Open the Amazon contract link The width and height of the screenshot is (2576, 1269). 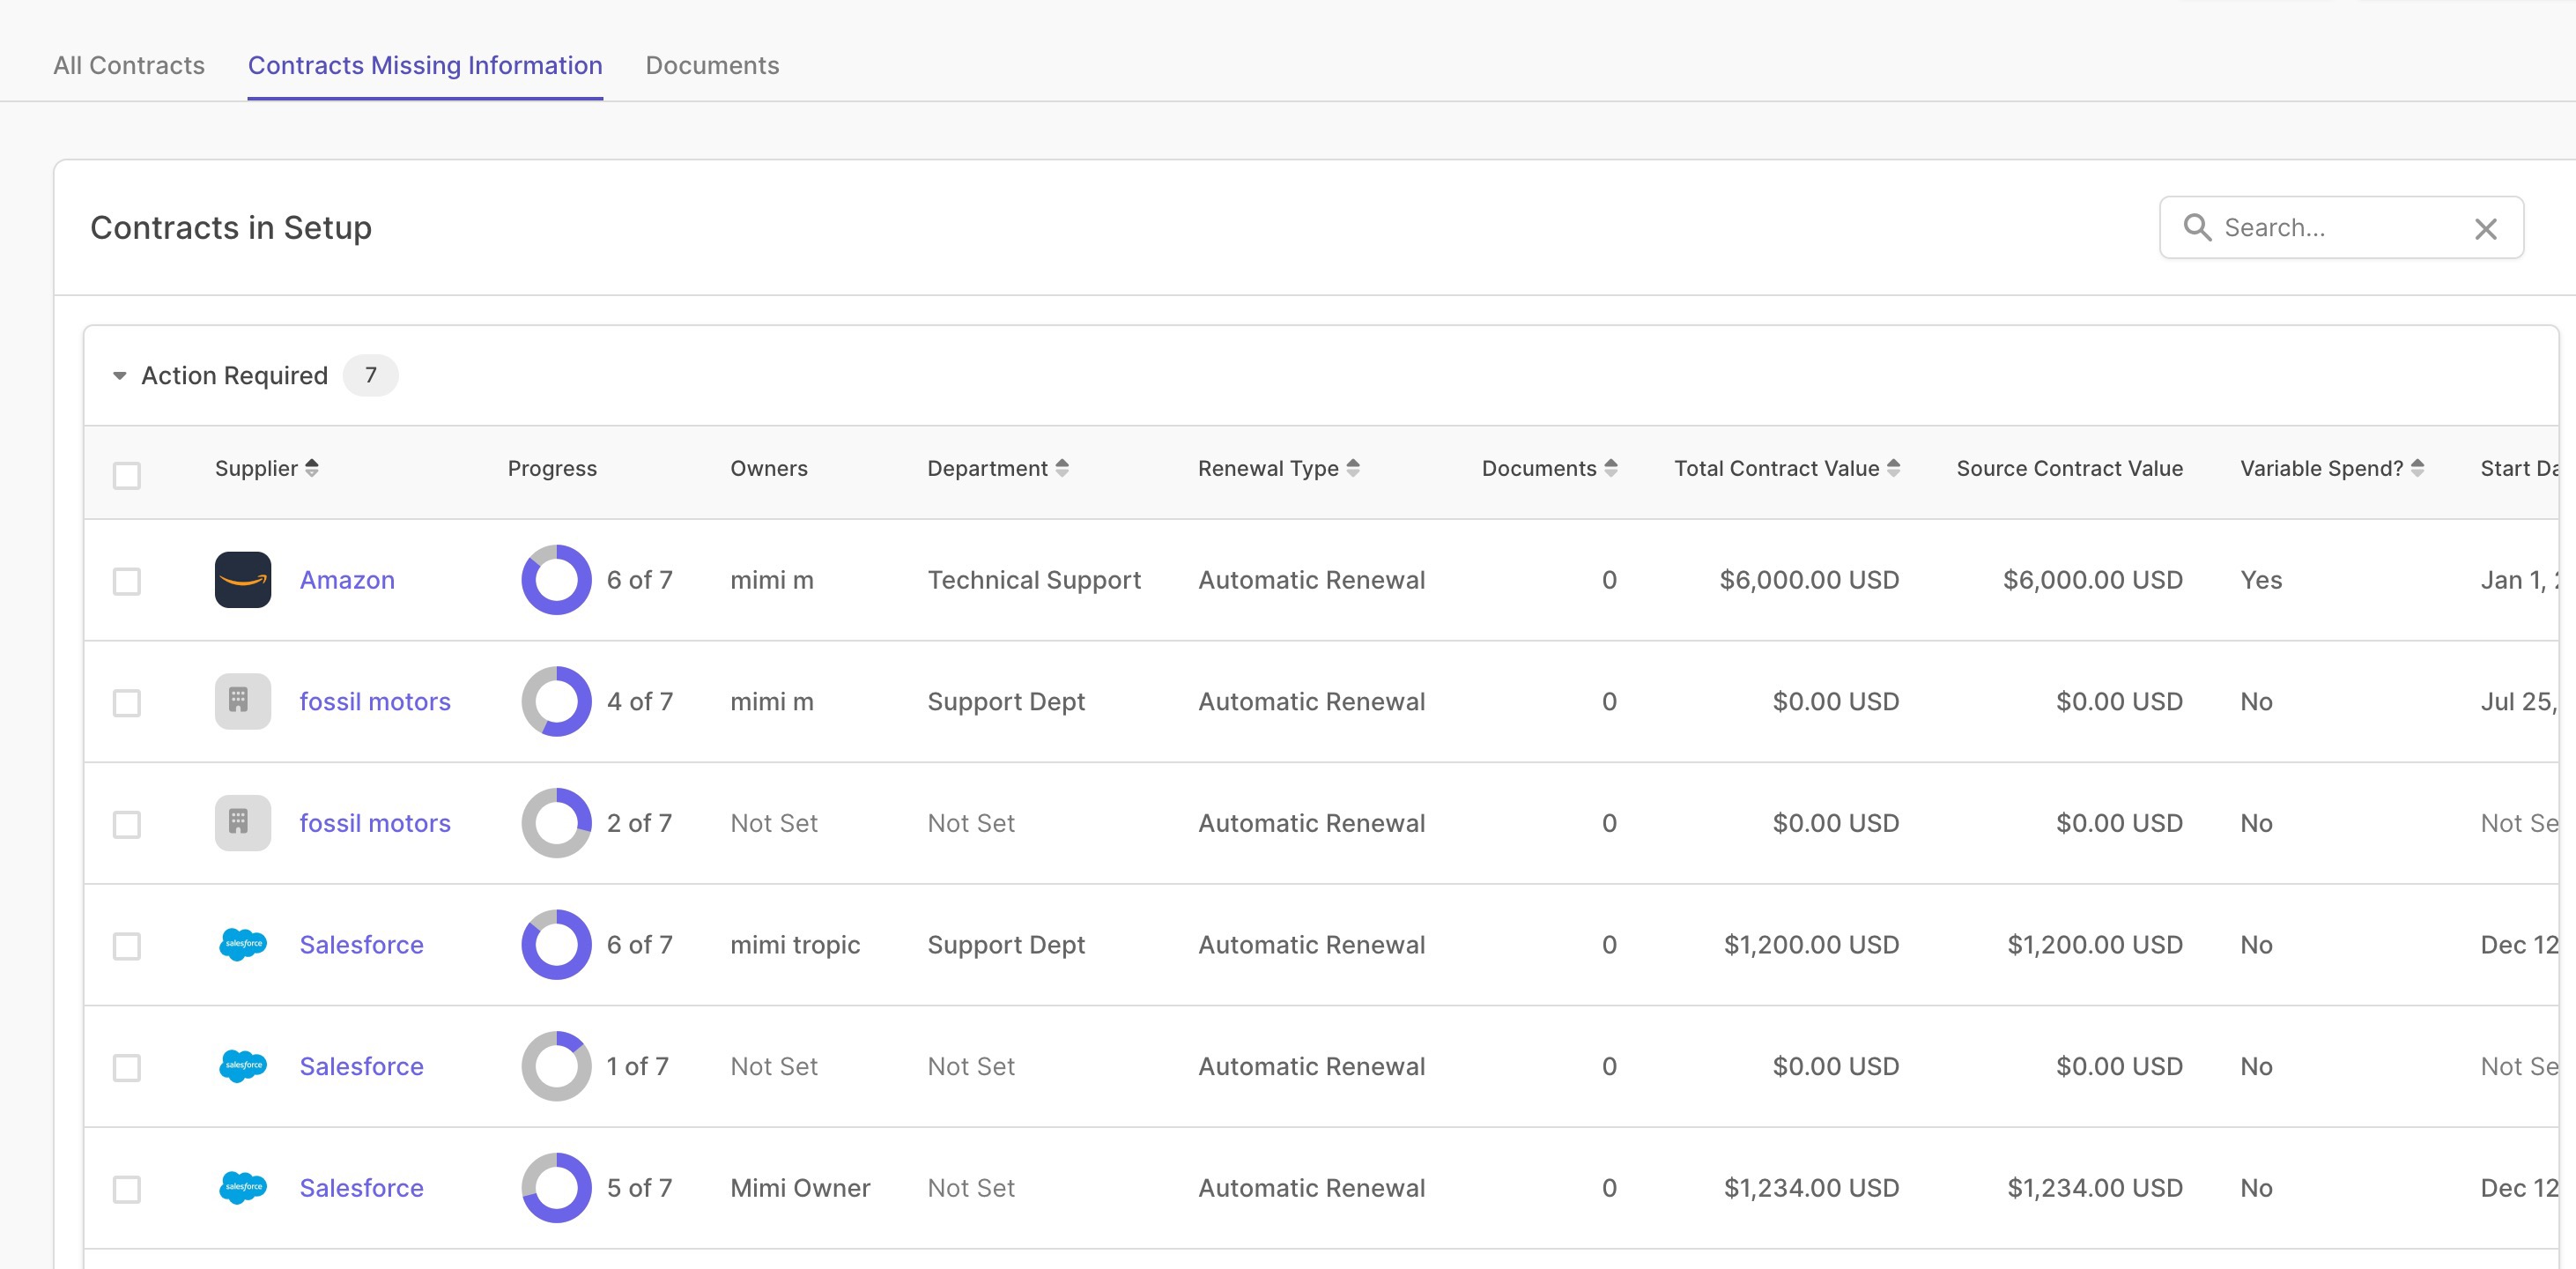(347, 580)
